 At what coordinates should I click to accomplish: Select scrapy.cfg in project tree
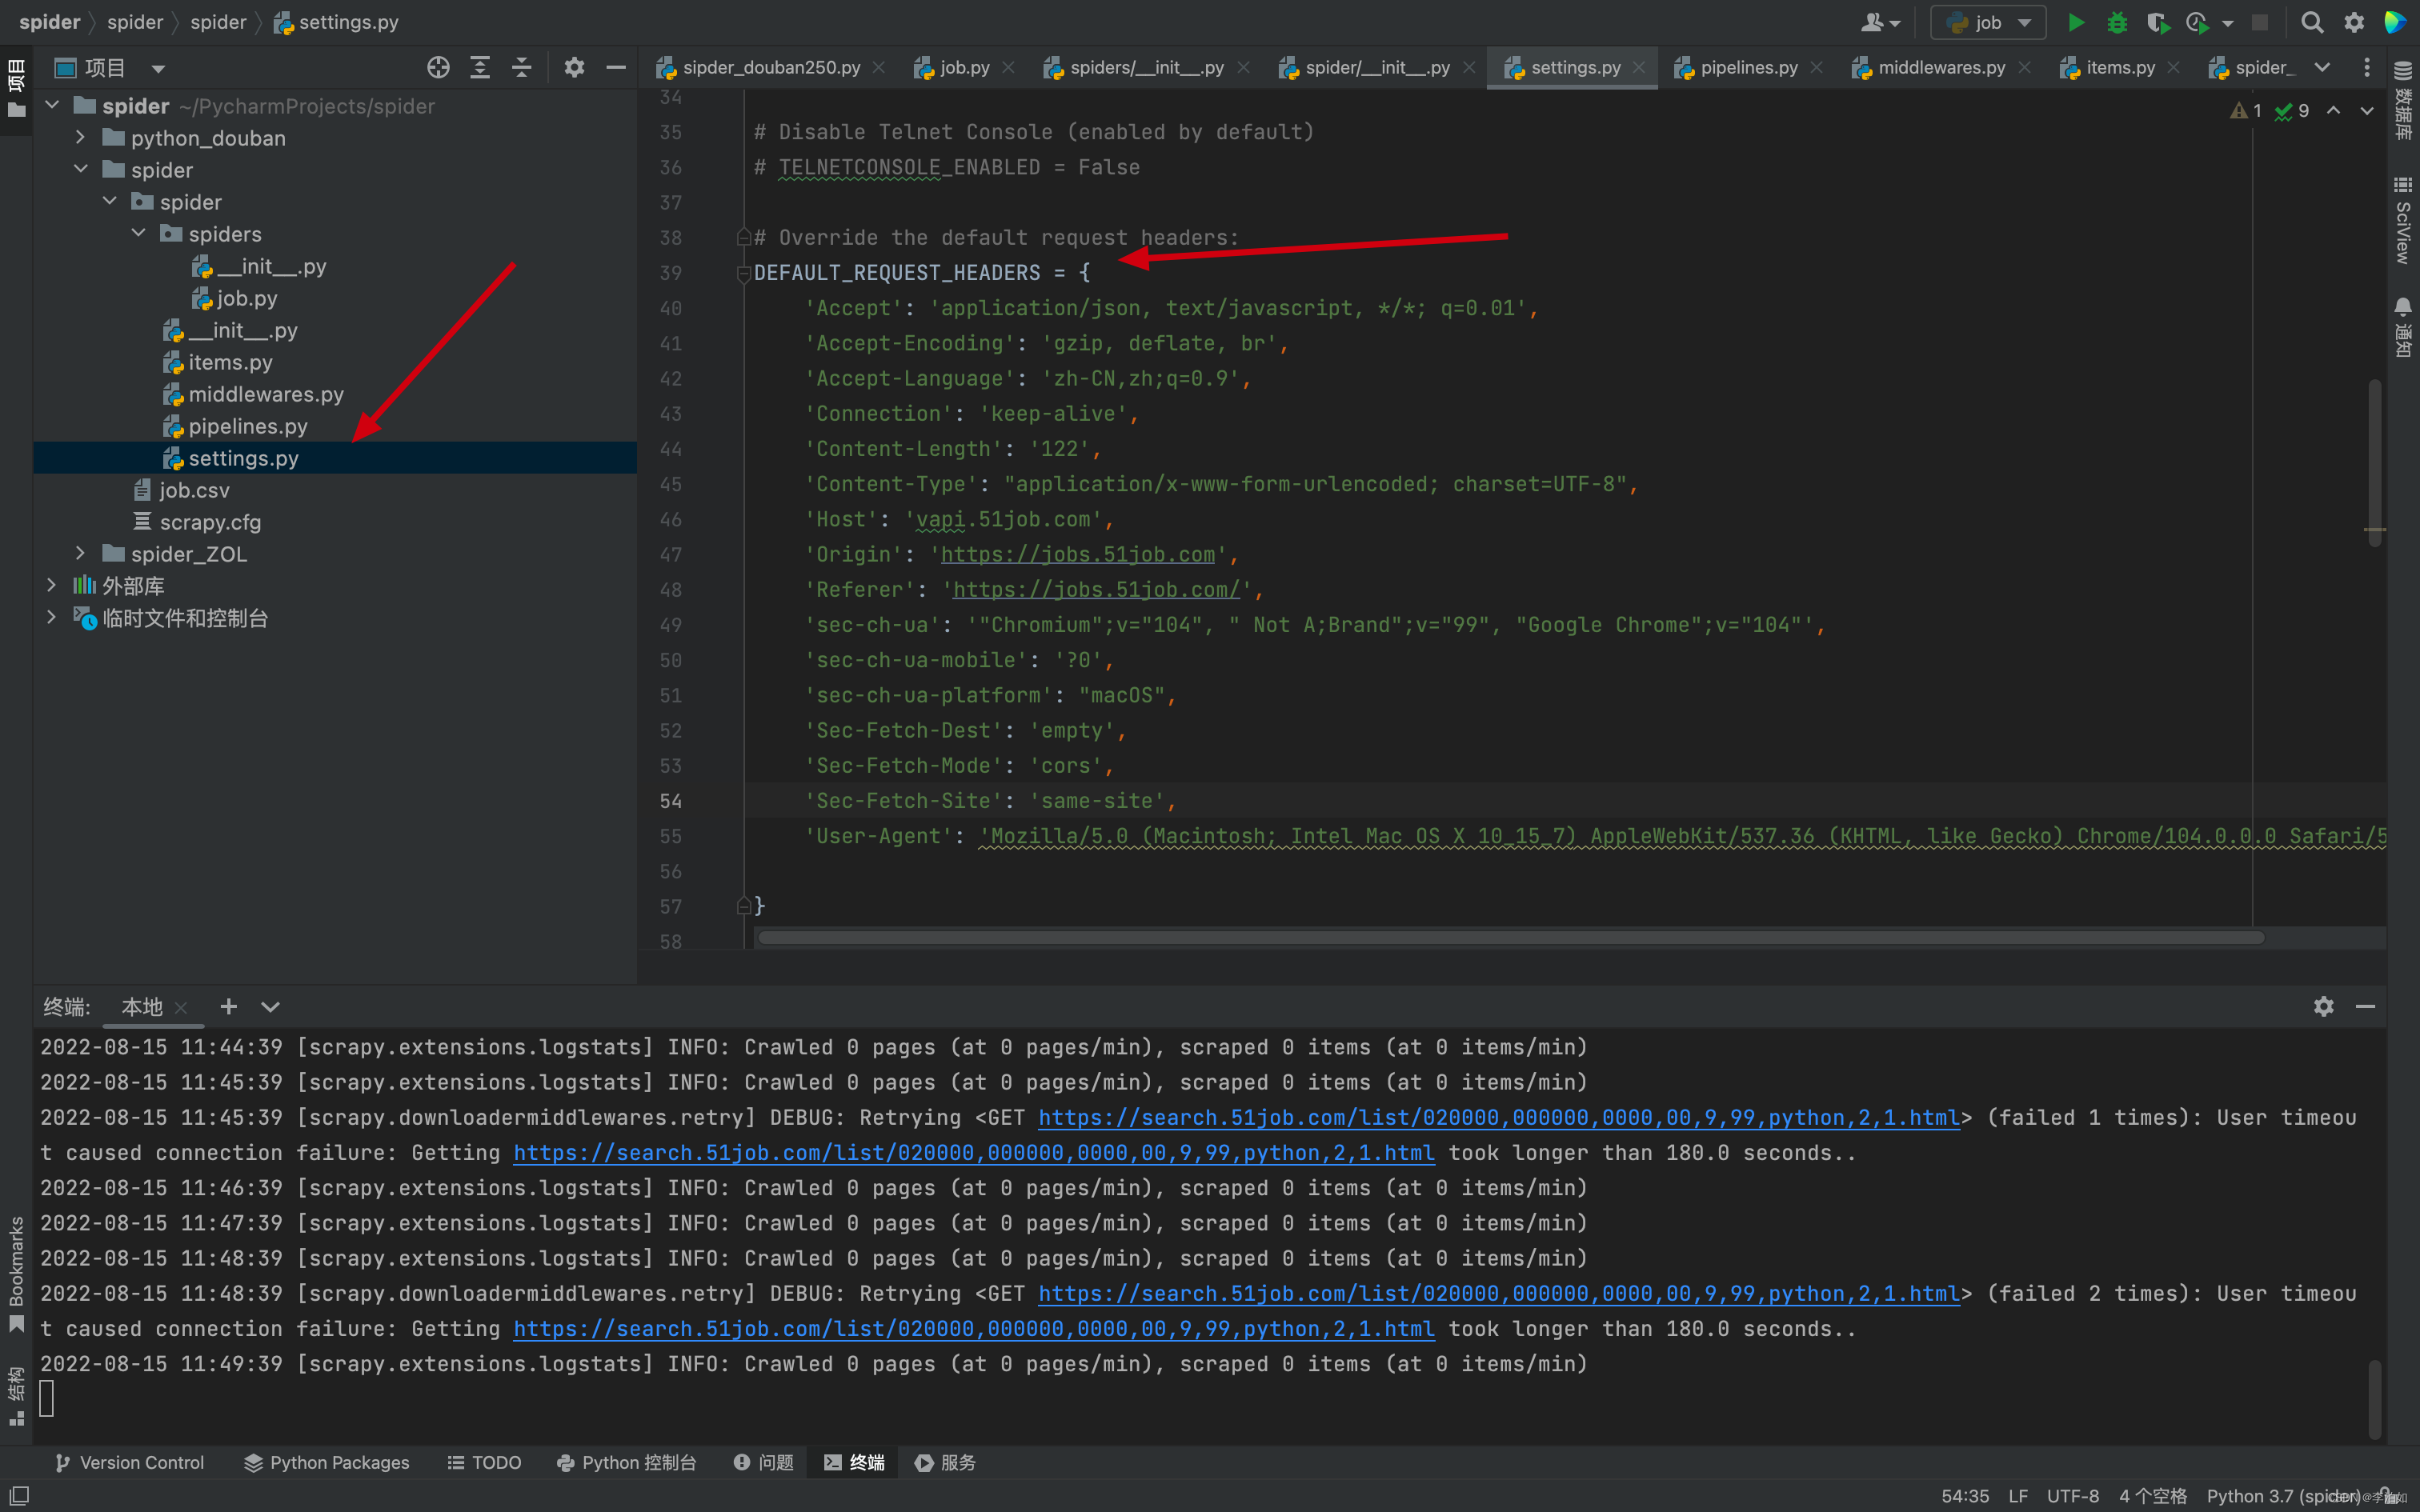pyautogui.click(x=210, y=522)
